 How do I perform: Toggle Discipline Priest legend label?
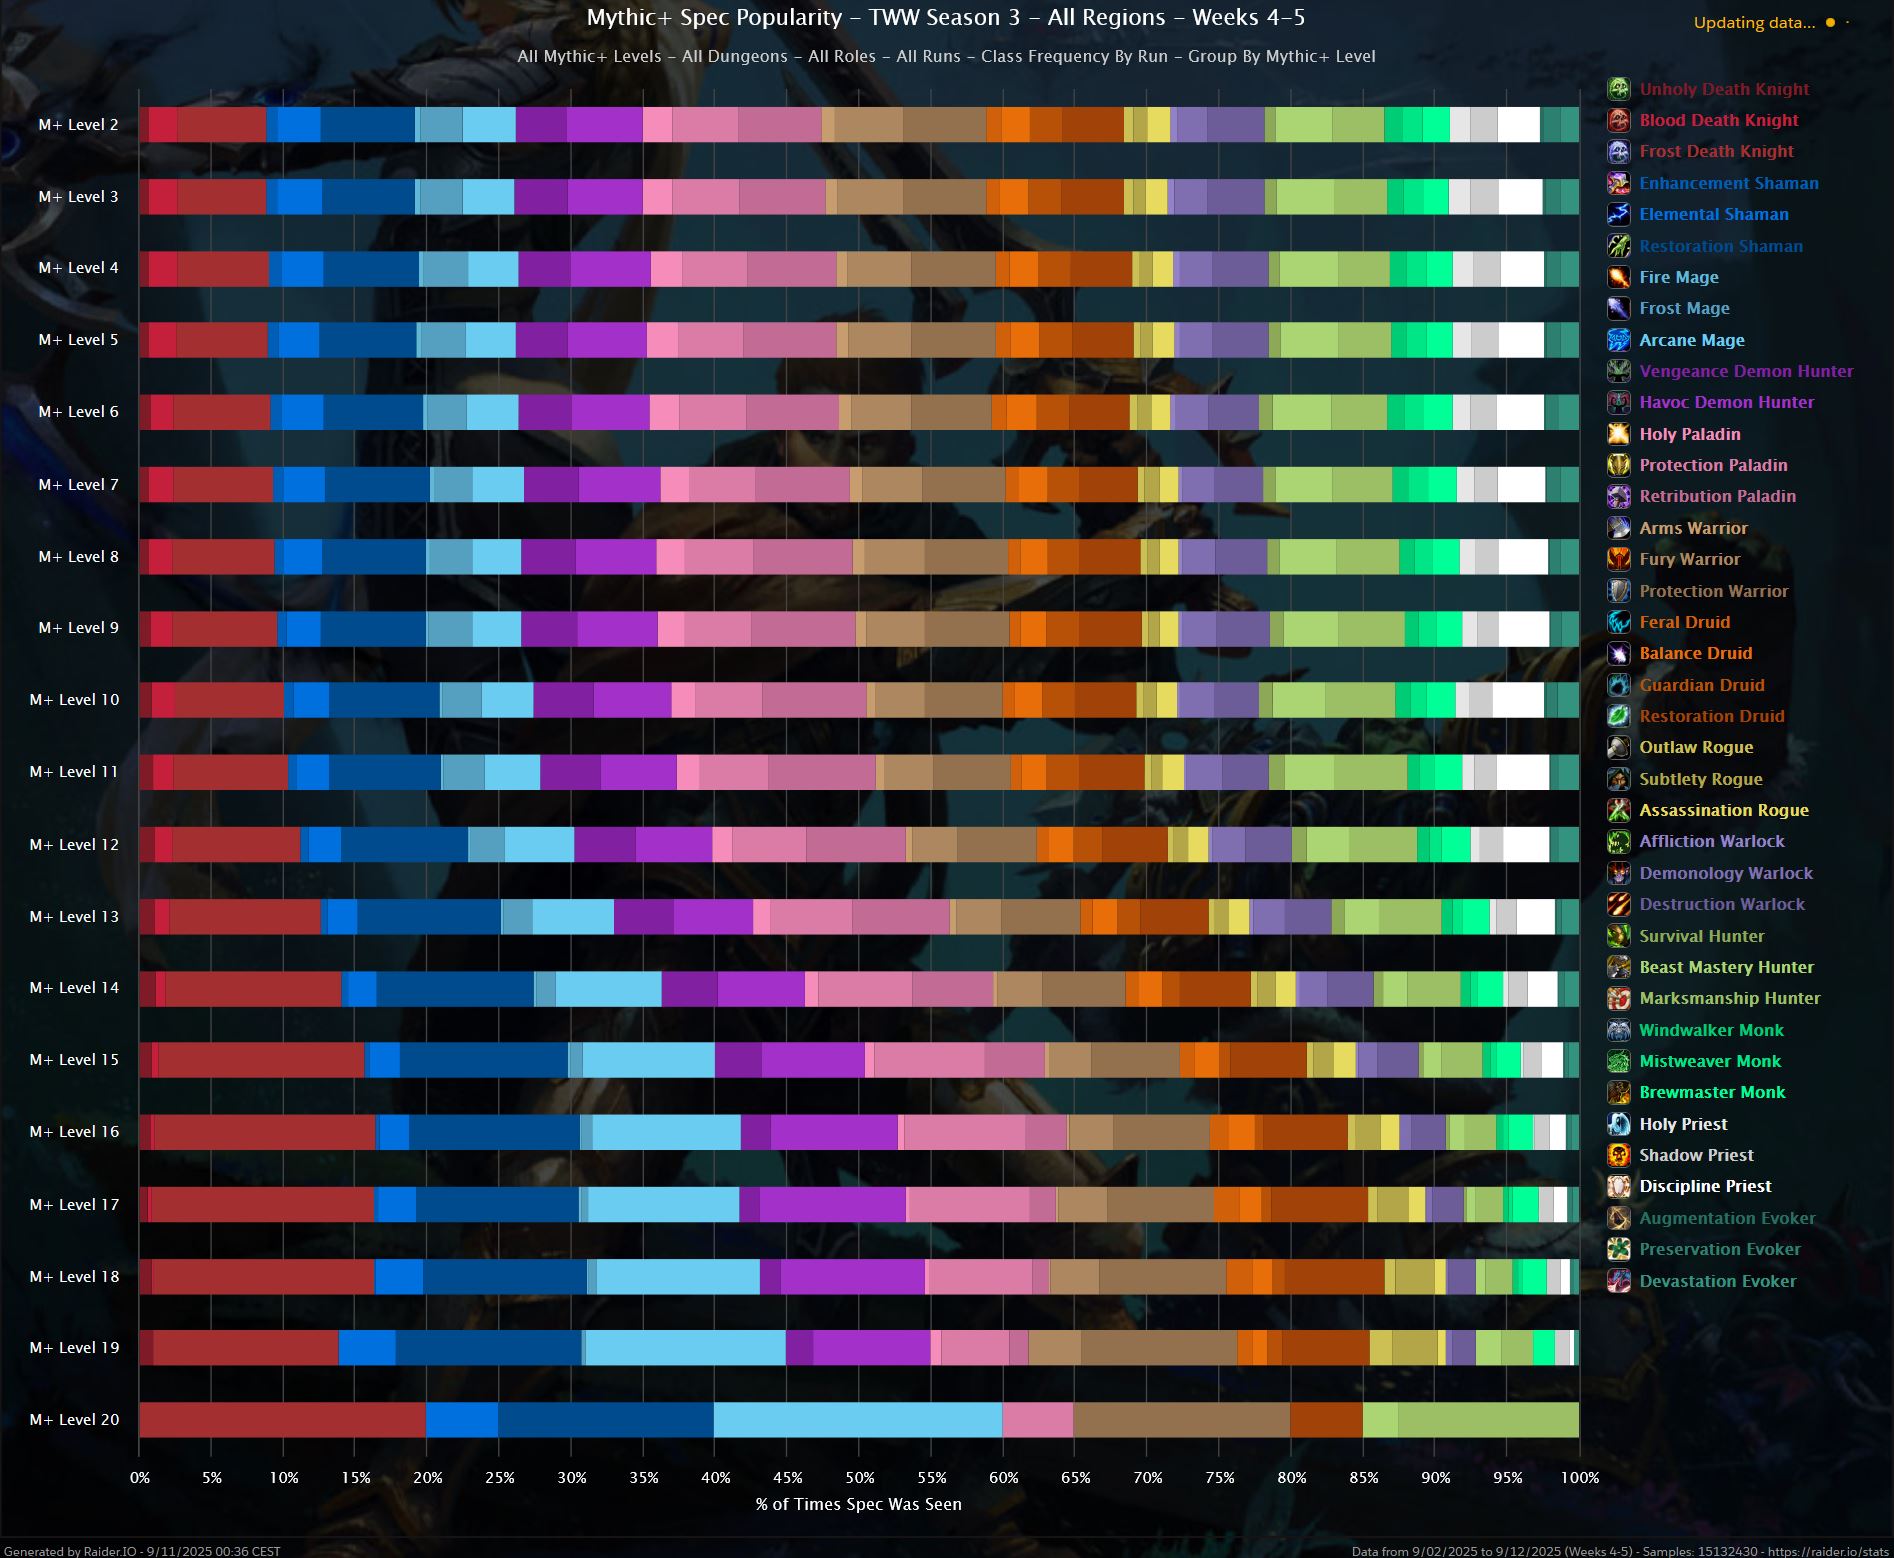(x=1705, y=1186)
